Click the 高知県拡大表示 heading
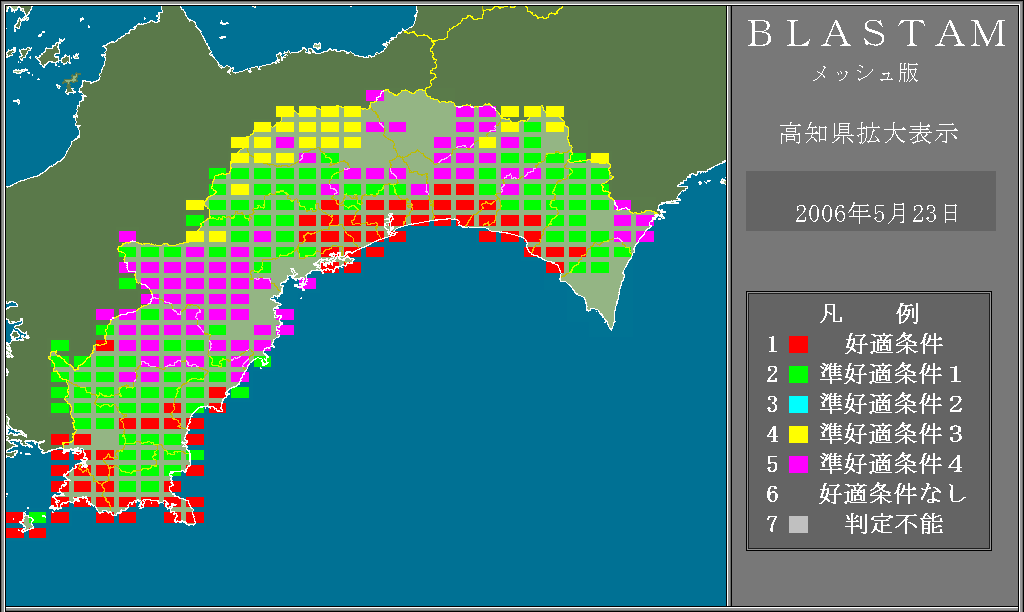 pos(868,133)
